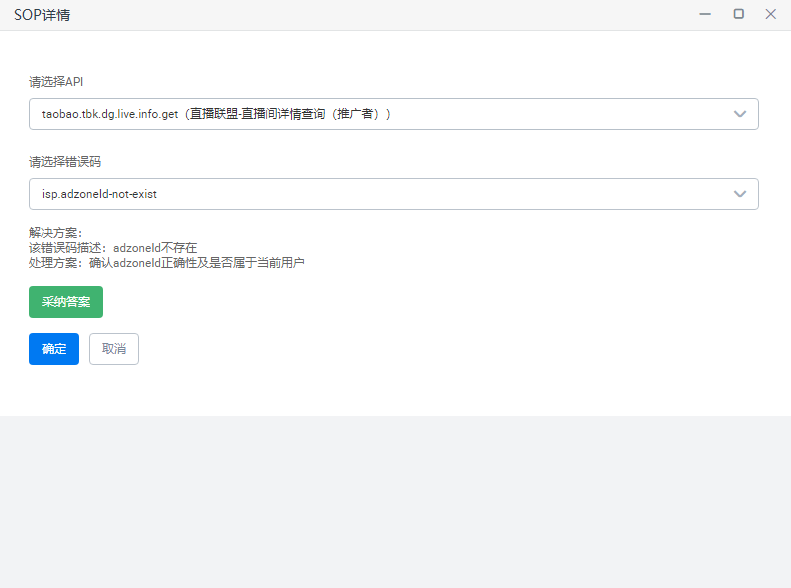Click the chevron arrow of API dropdown
This screenshot has width=791, height=588.
740,114
